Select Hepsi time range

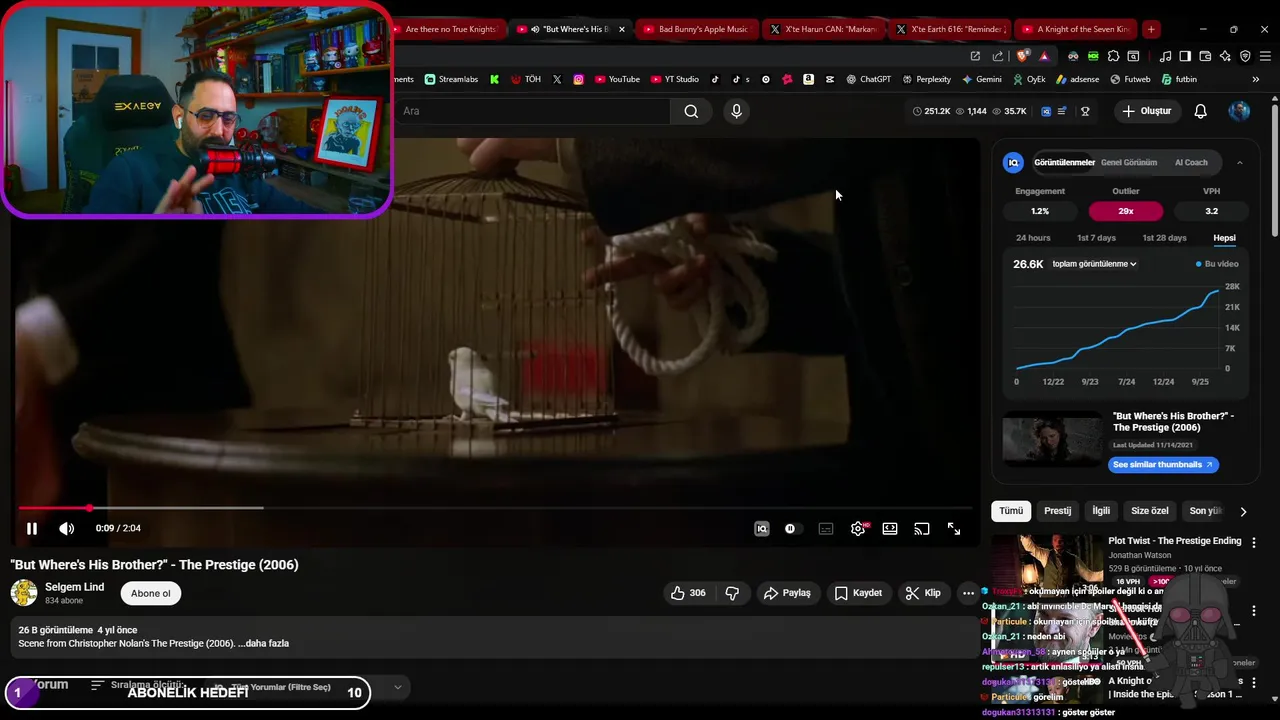coord(1224,238)
